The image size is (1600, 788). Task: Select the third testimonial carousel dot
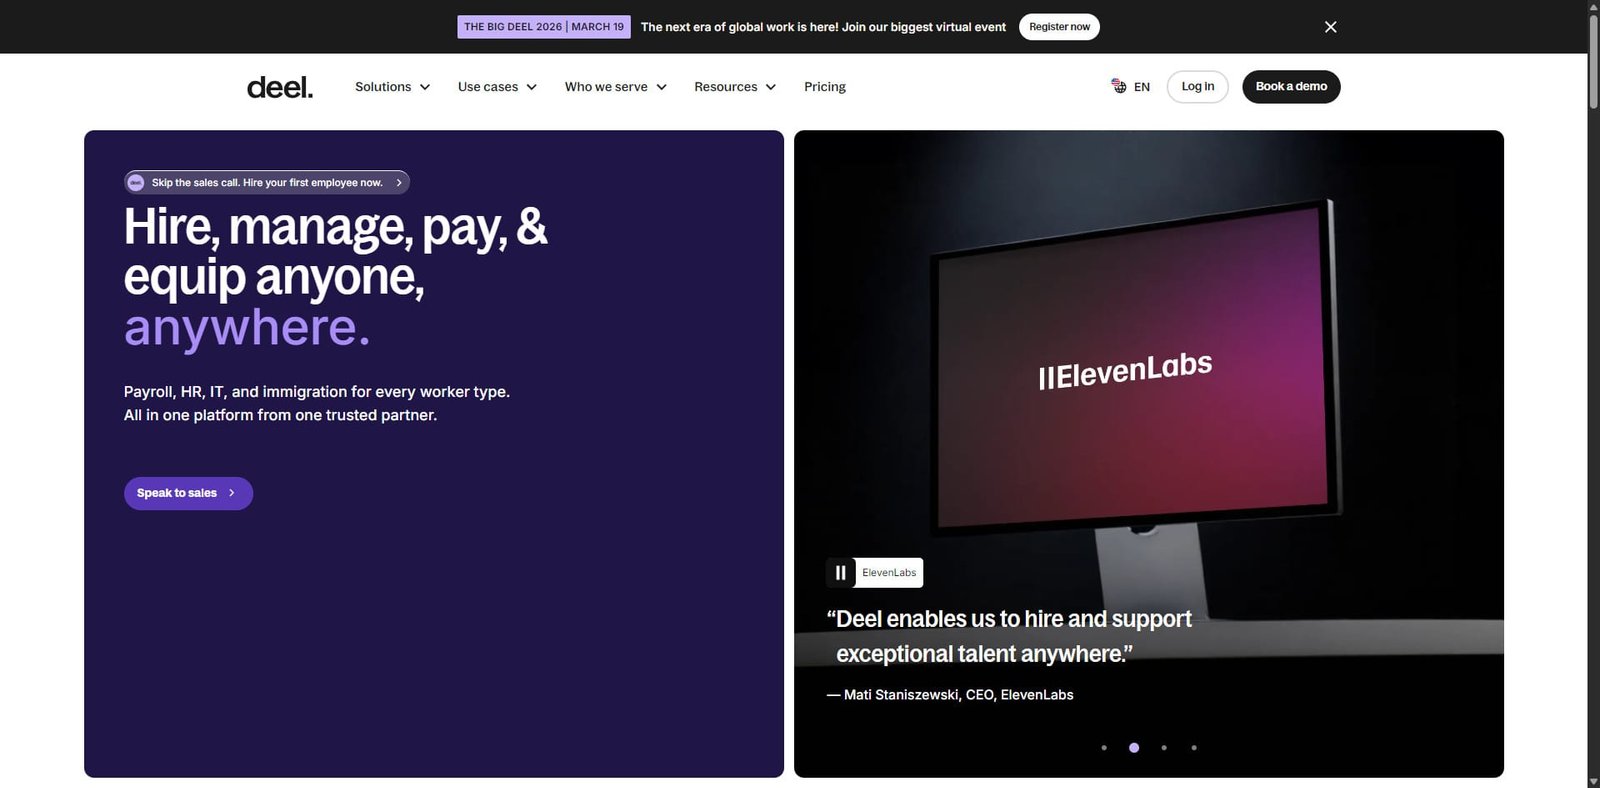point(1164,748)
